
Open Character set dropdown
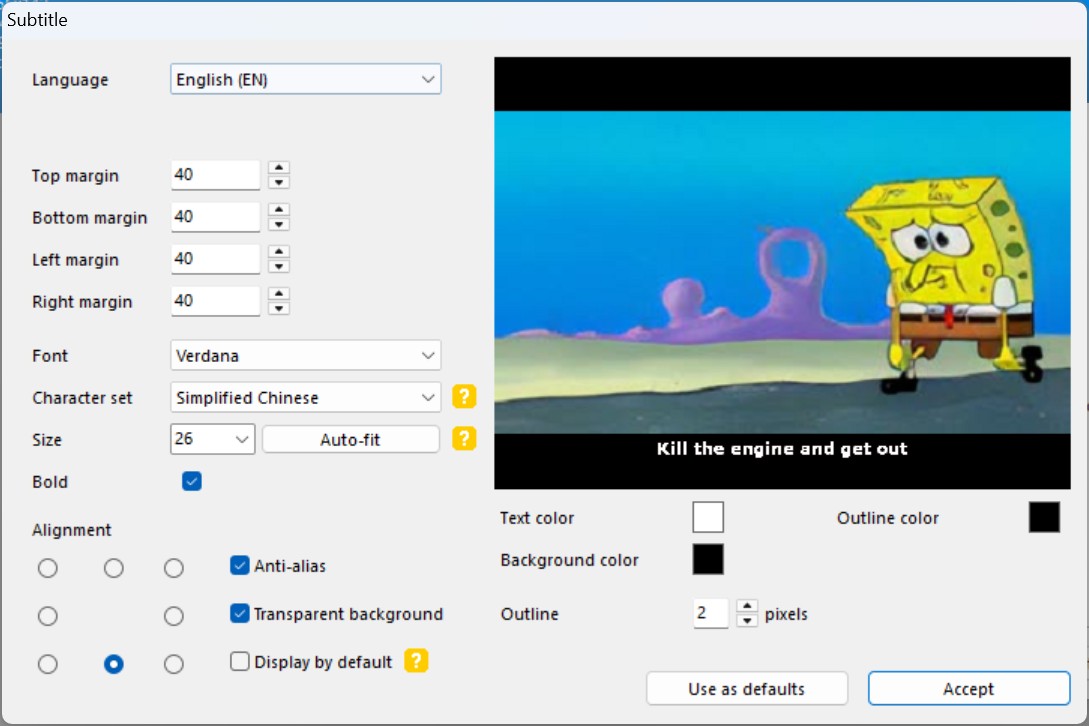305,397
